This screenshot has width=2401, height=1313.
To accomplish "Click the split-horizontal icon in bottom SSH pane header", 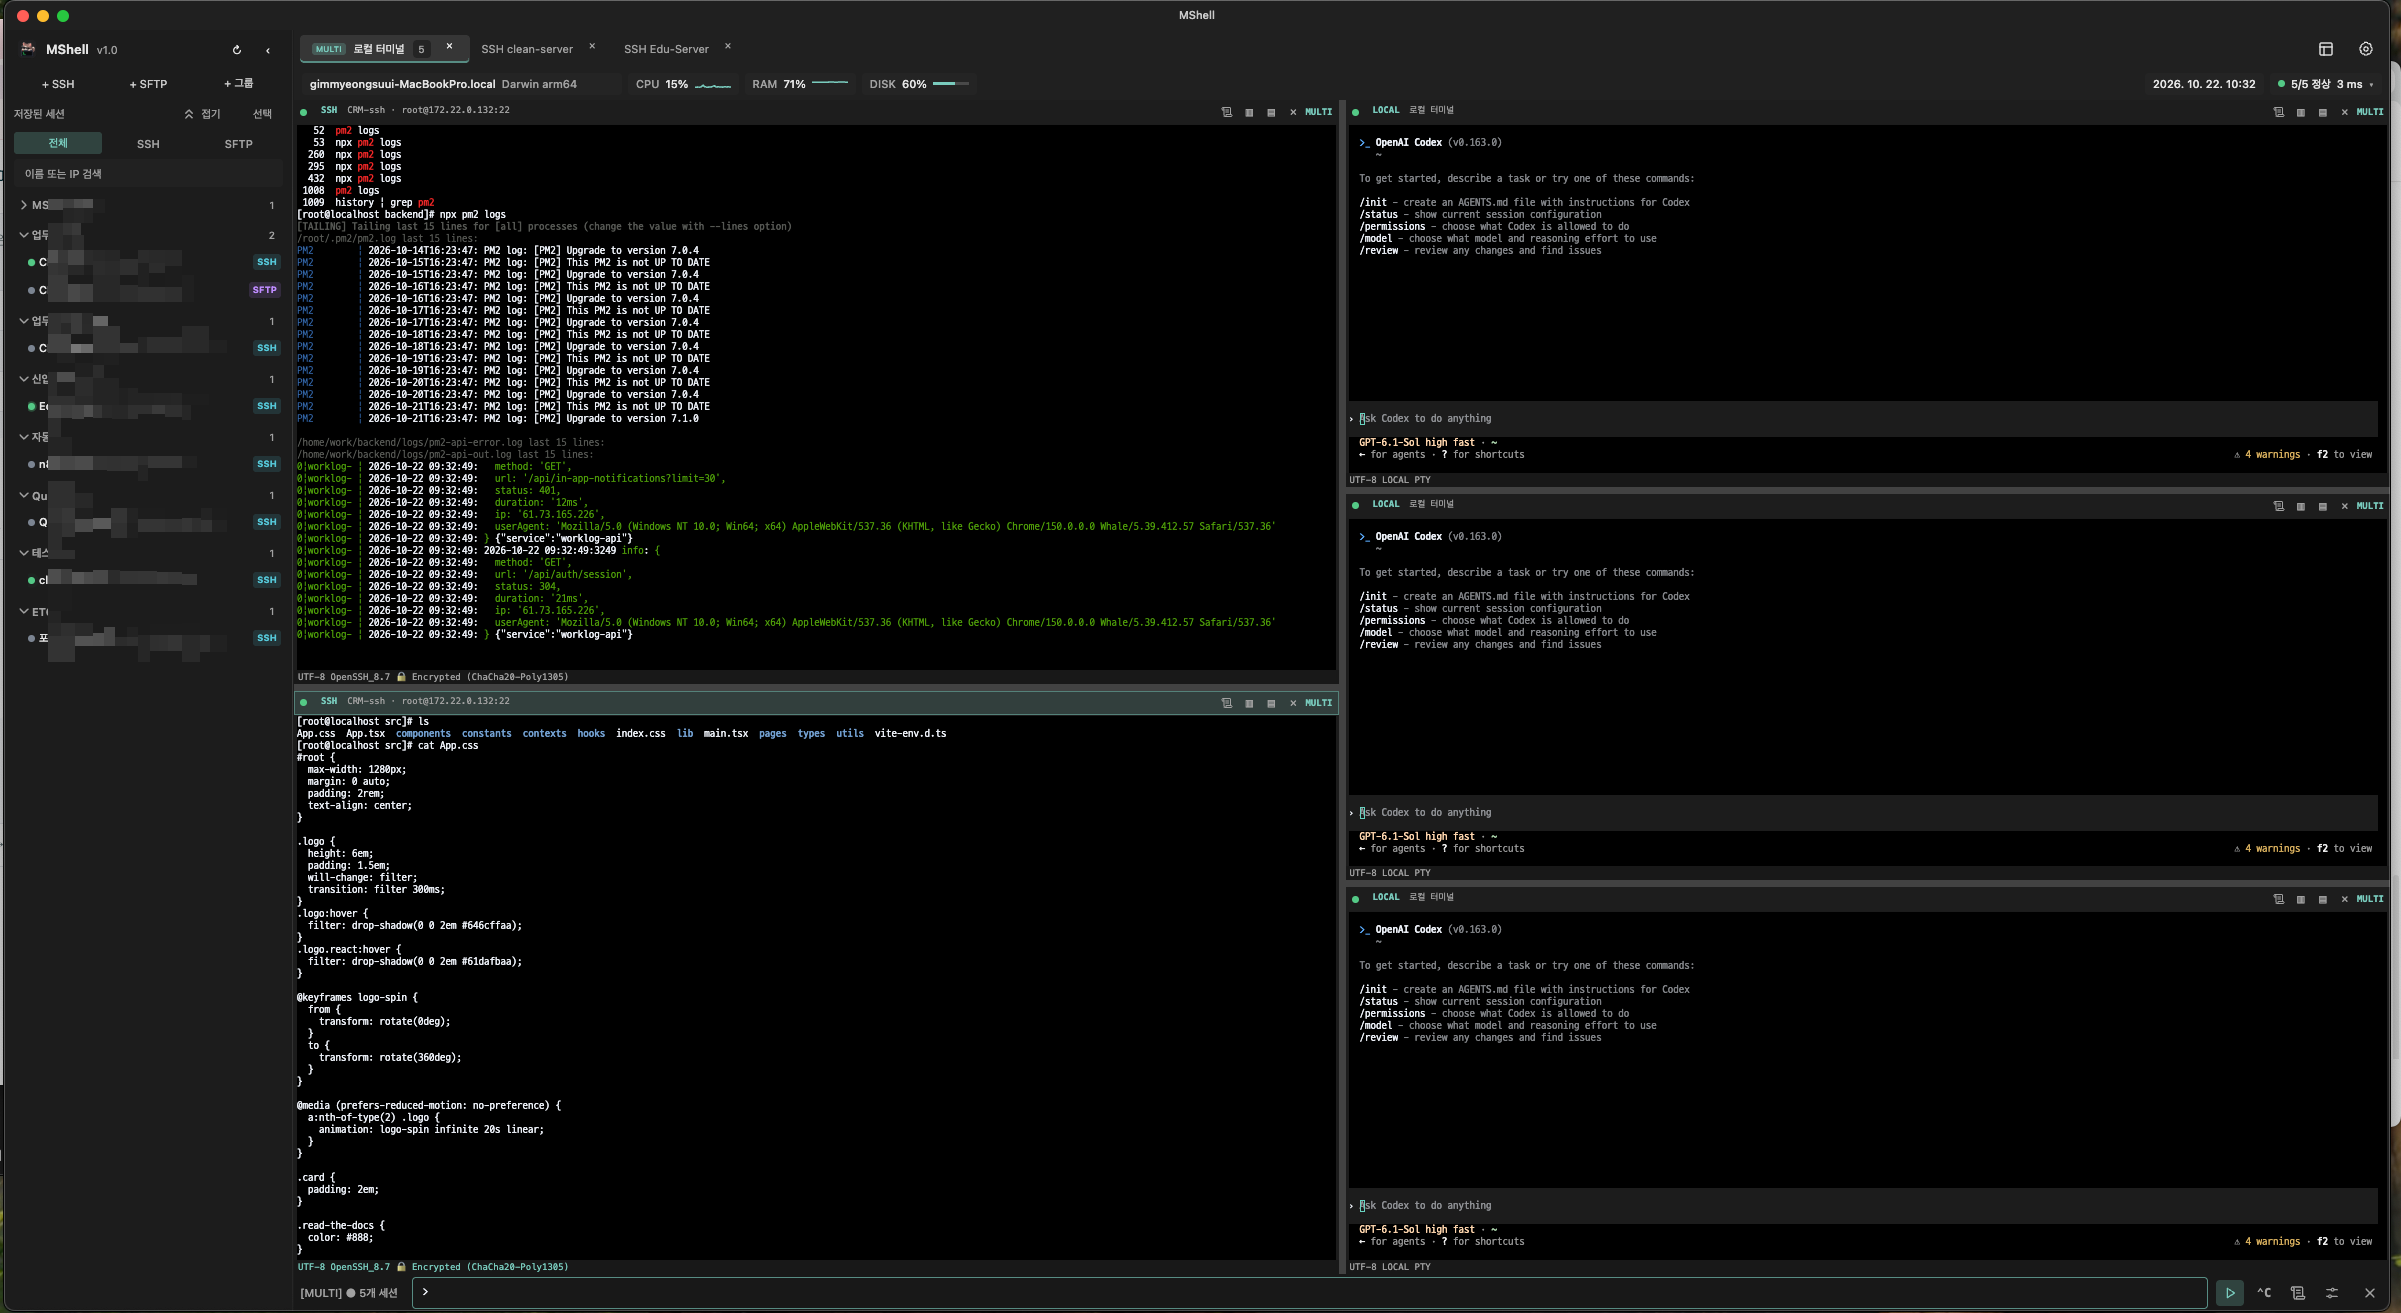I will (1271, 703).
